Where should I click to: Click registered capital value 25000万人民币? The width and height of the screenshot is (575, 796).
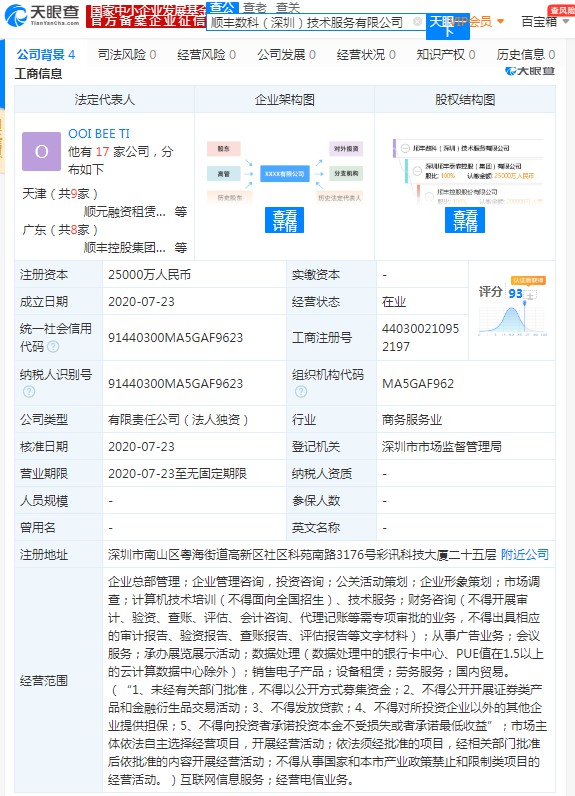click(x=149, y=275)
